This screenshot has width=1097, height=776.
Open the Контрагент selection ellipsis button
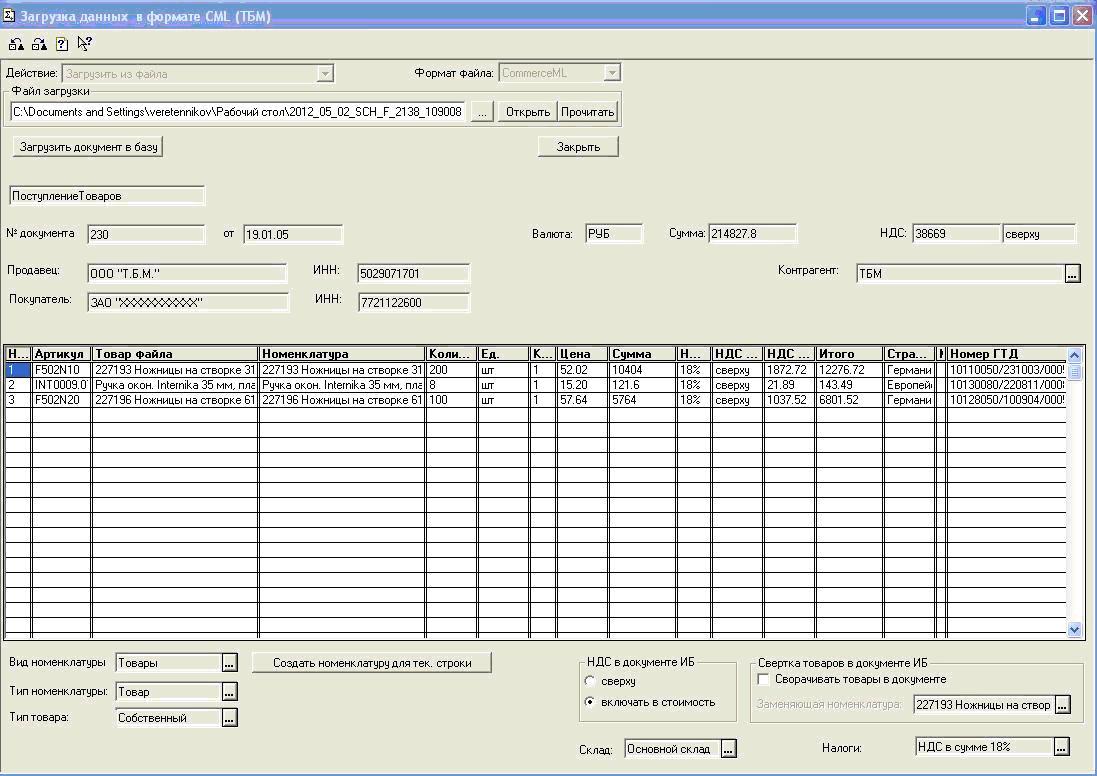(1072, 274)
